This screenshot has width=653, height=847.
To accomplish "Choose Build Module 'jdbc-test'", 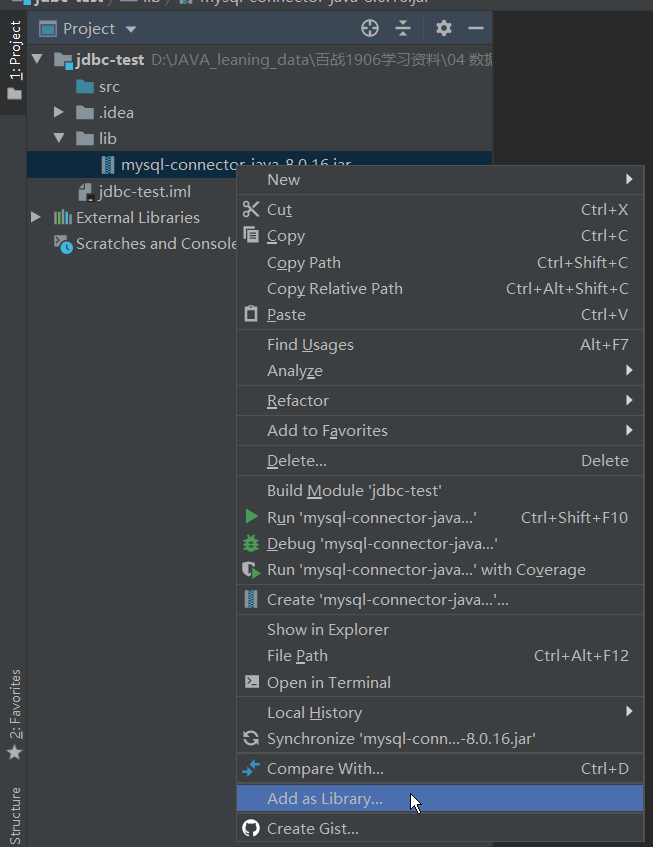I will pyautogui.click(x=440, y=490).
